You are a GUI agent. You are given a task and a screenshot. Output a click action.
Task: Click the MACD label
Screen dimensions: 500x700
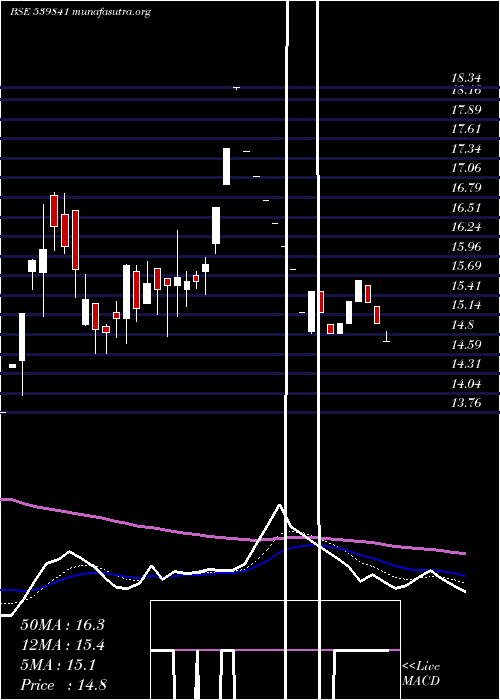click(x=421, y=681)
